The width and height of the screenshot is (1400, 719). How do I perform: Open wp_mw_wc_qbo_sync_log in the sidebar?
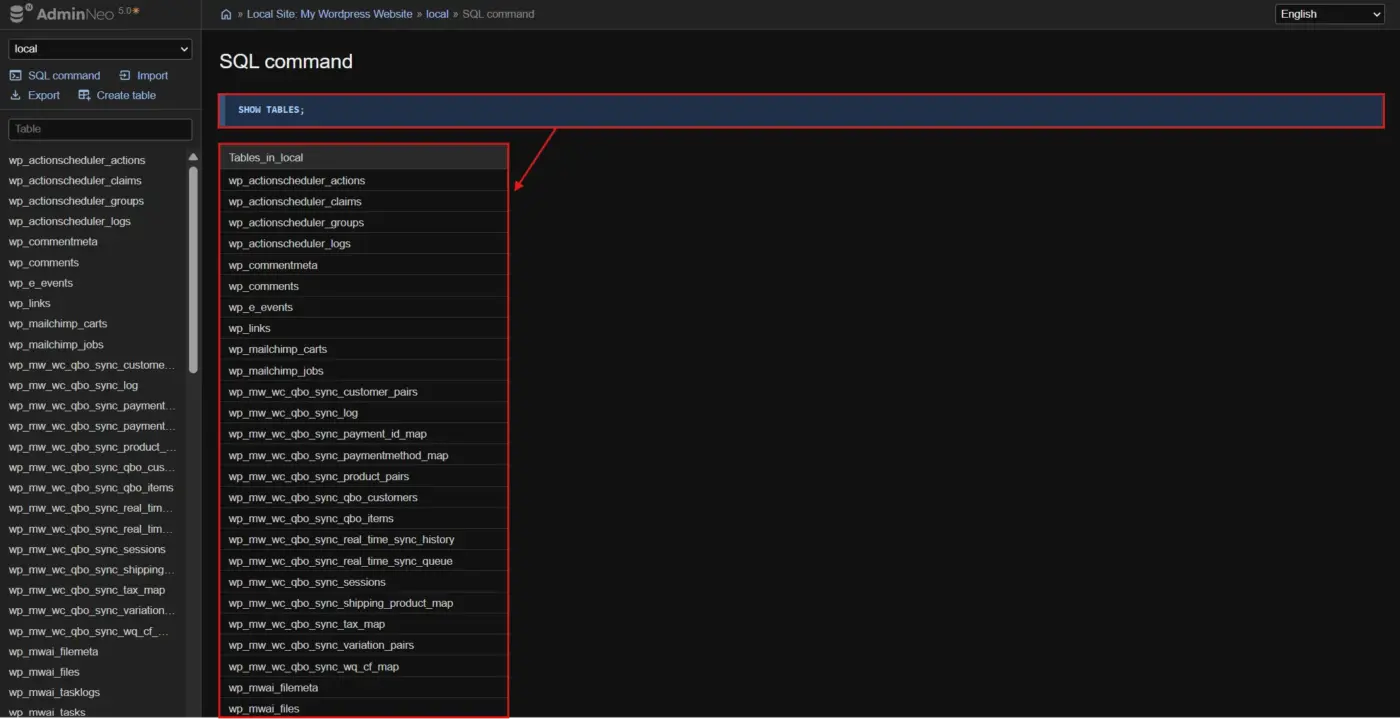coord(74,386)
